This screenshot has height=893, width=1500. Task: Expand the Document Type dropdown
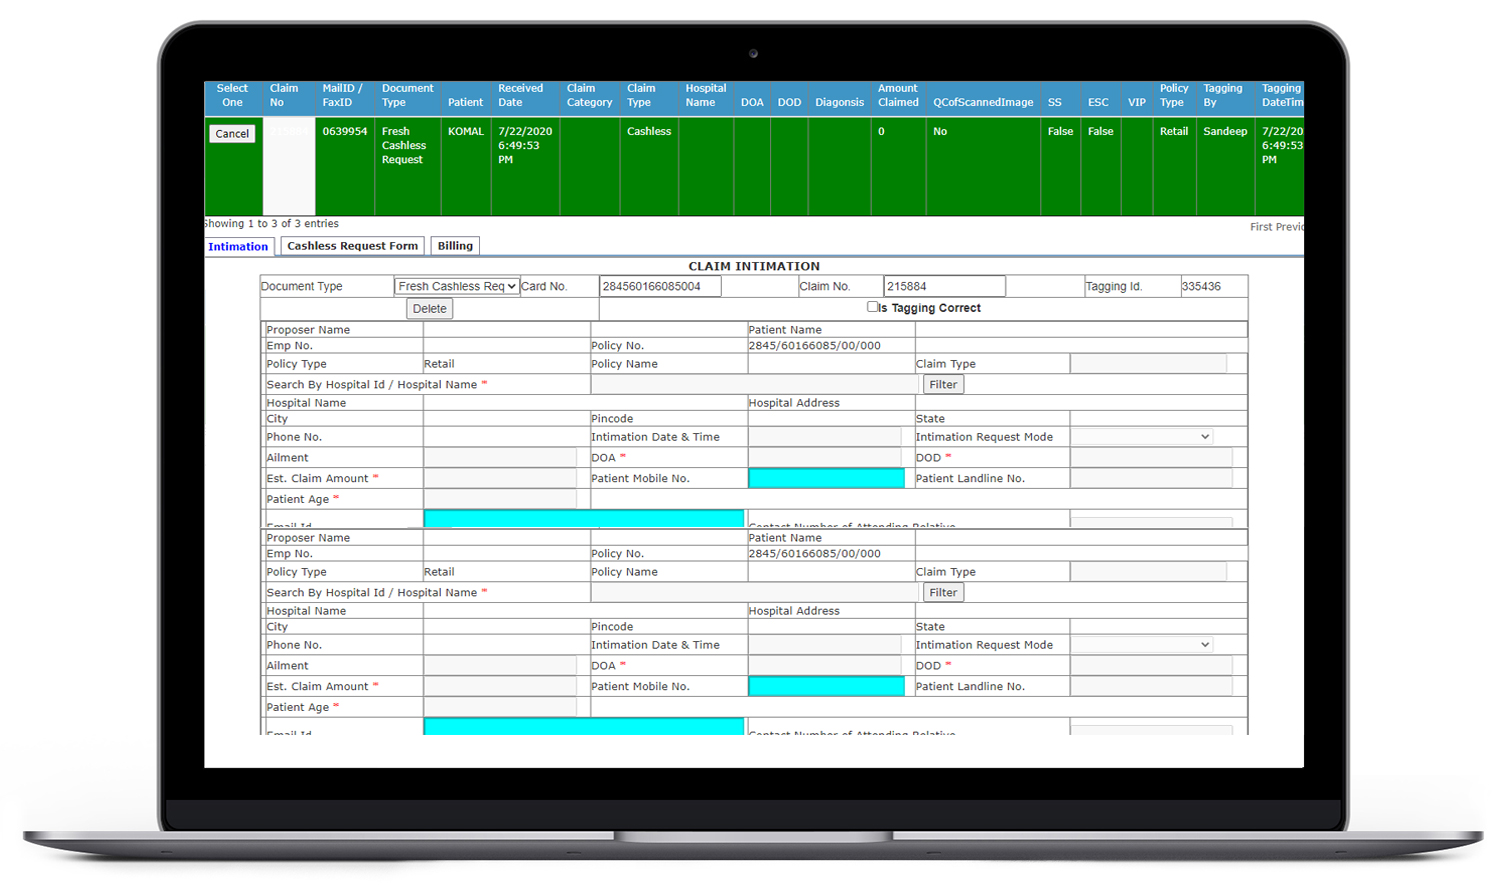pos(457,287)
